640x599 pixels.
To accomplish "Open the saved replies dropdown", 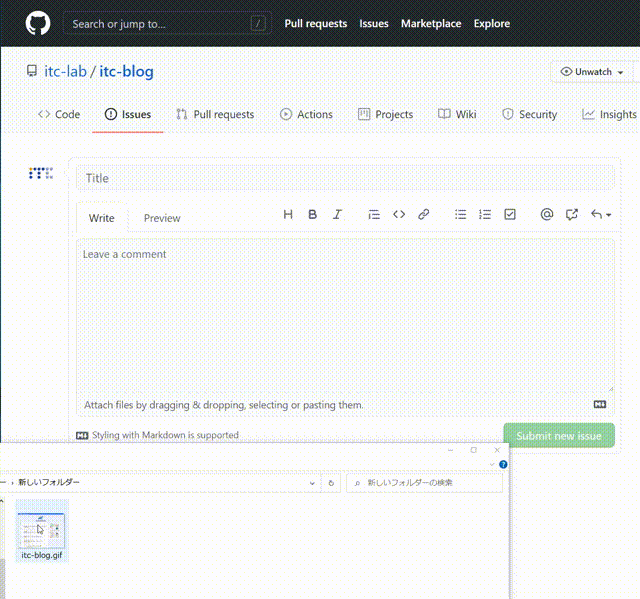I will (x=601, y=214).
